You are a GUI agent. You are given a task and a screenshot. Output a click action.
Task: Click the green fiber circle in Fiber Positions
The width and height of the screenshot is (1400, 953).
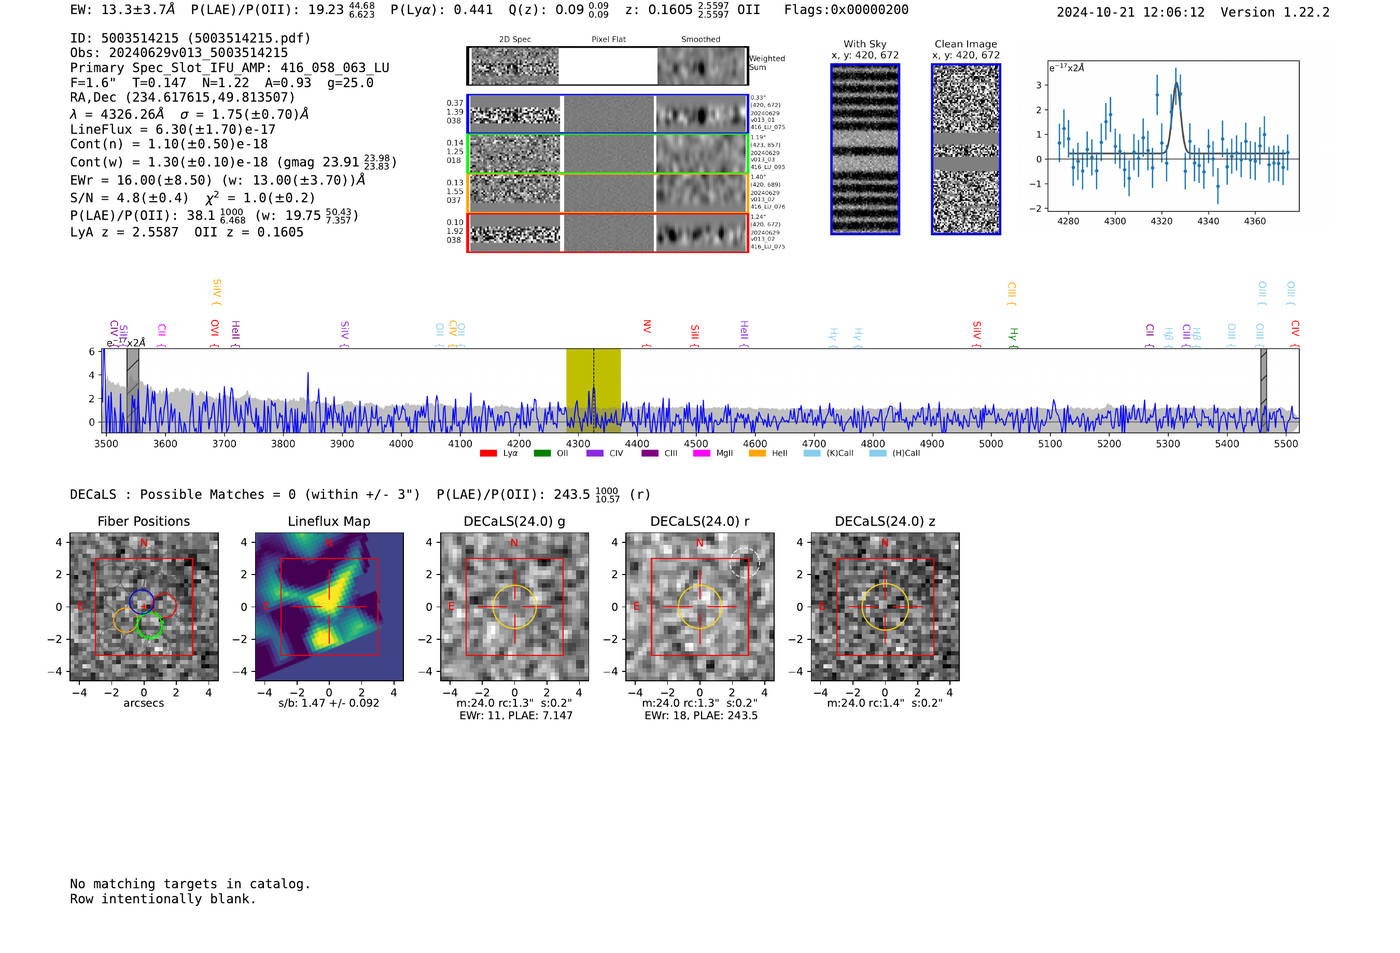(x=149, y=626)
